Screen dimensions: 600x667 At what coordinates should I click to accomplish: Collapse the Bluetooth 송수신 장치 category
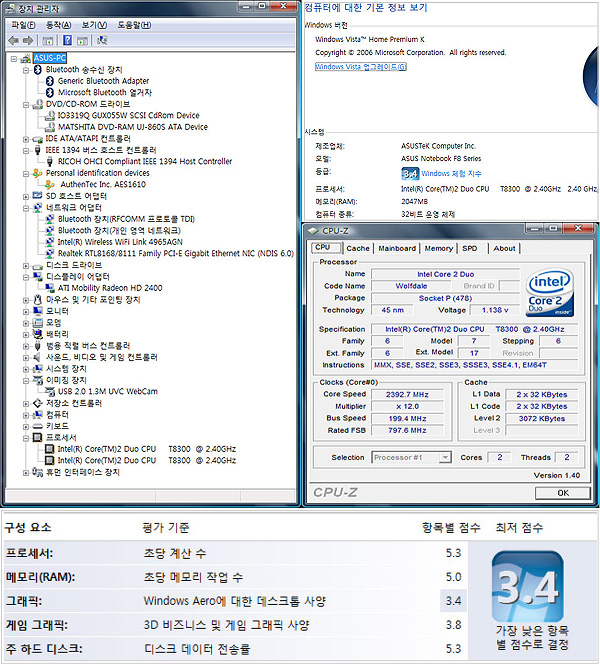click(26, 70)
